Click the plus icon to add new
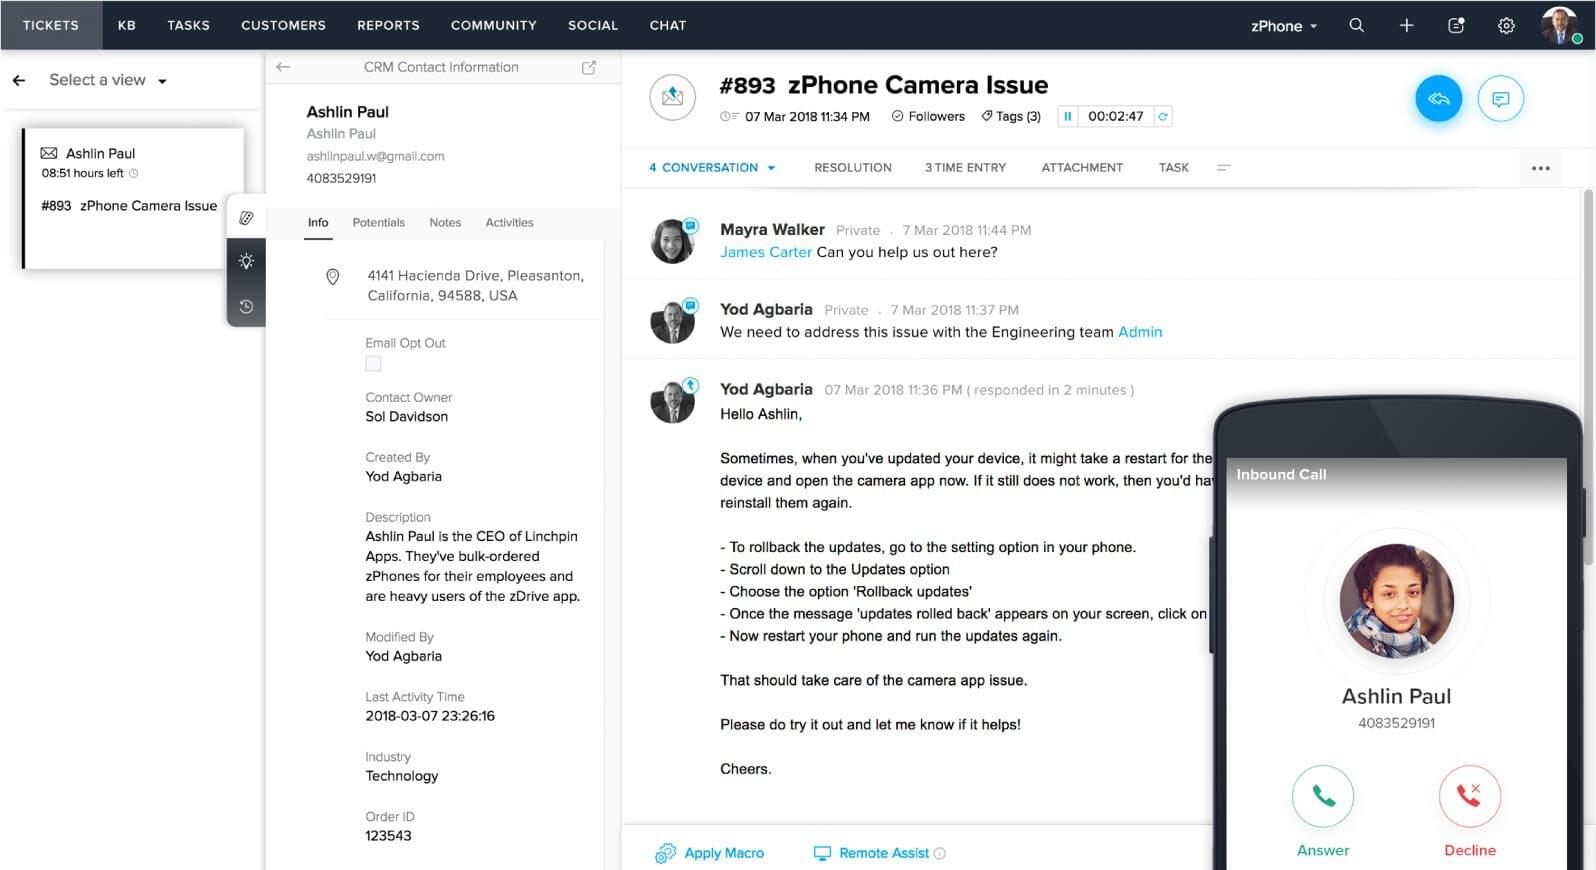 click(x=1406, y=26)
